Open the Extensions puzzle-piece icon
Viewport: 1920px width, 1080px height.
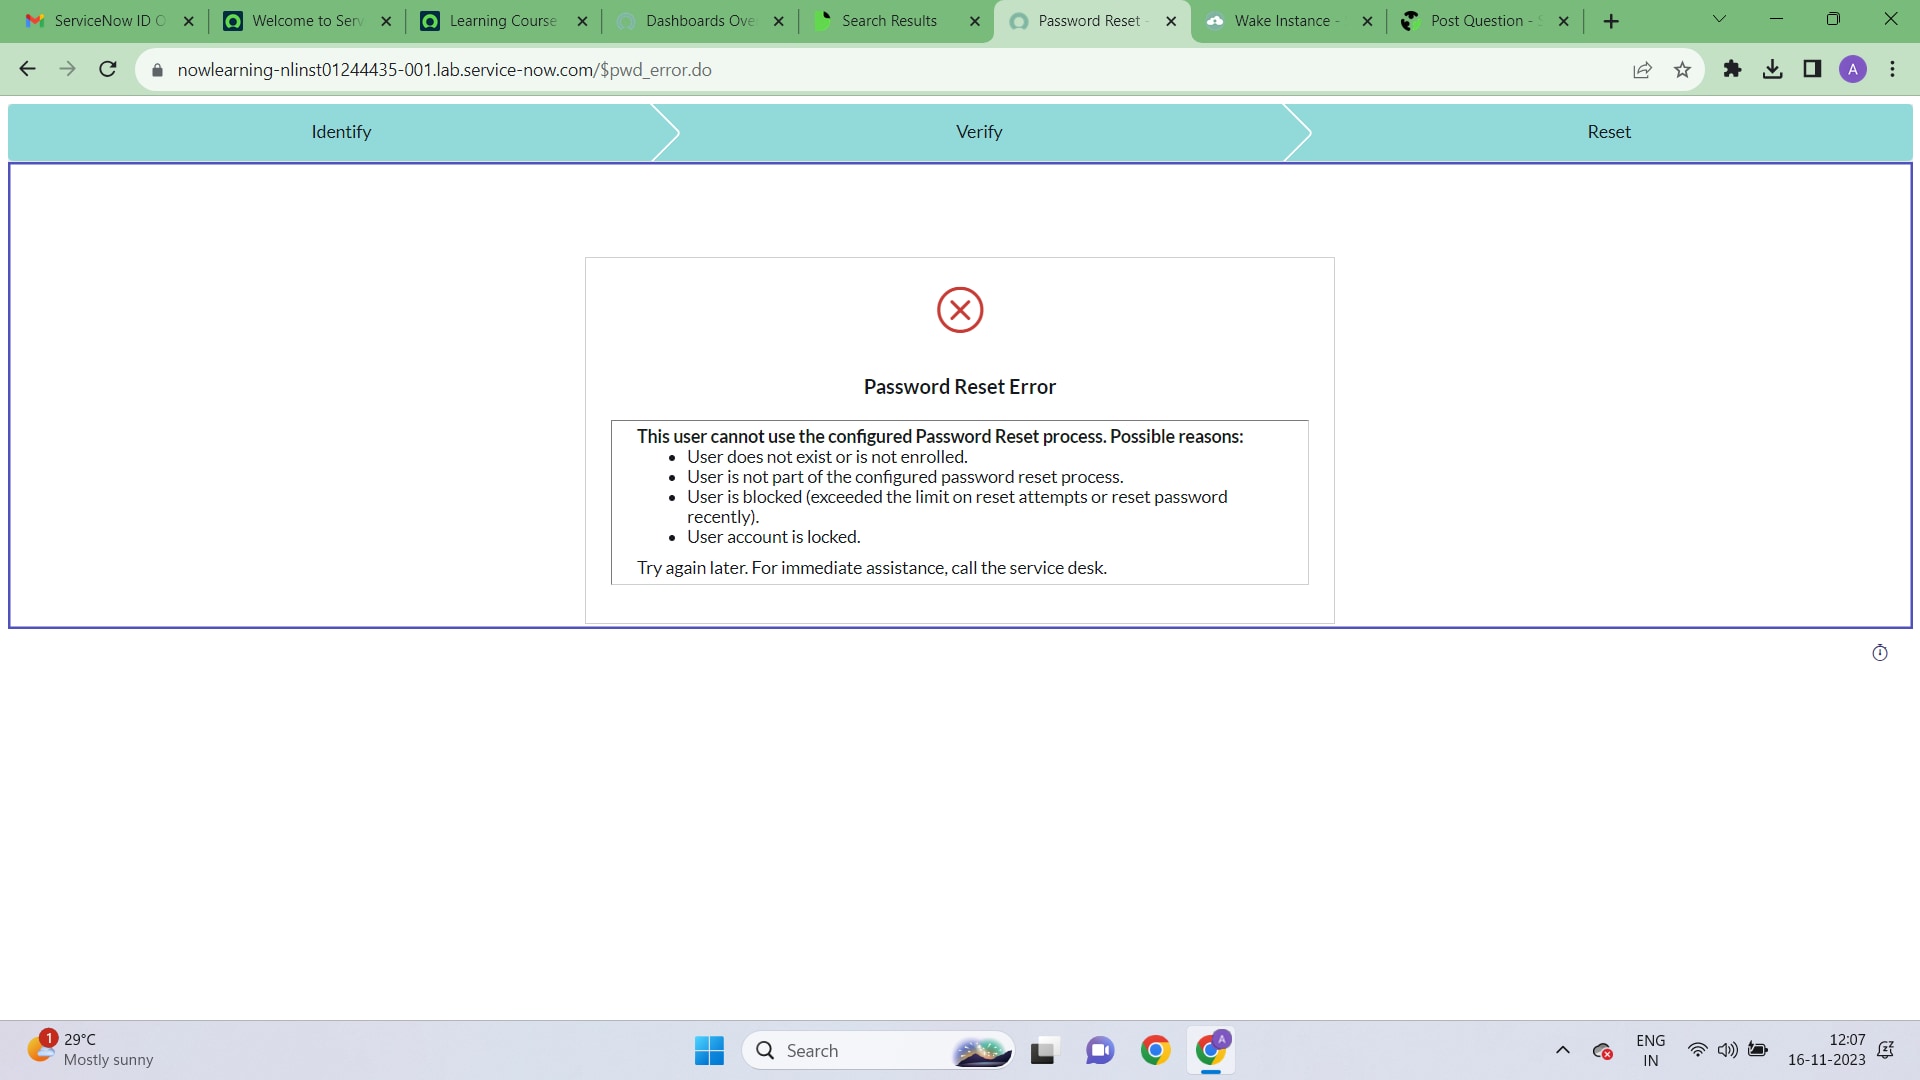[1733, 69]
